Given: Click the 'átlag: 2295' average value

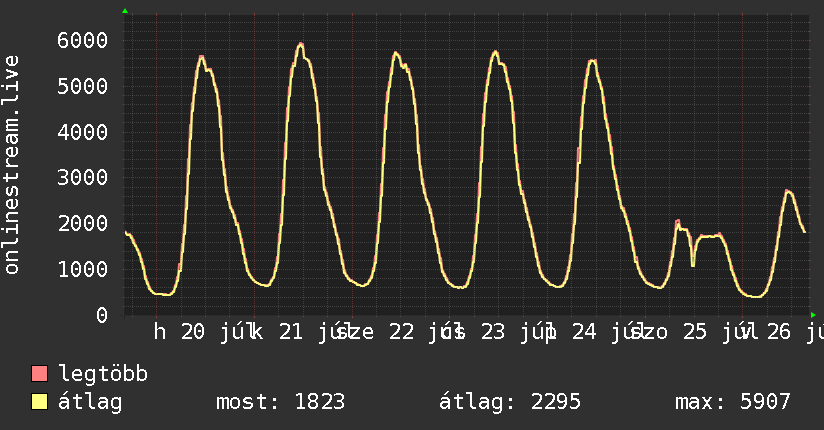Looking at the screenshot, I should pyautogui.click(x=510, y=403).
